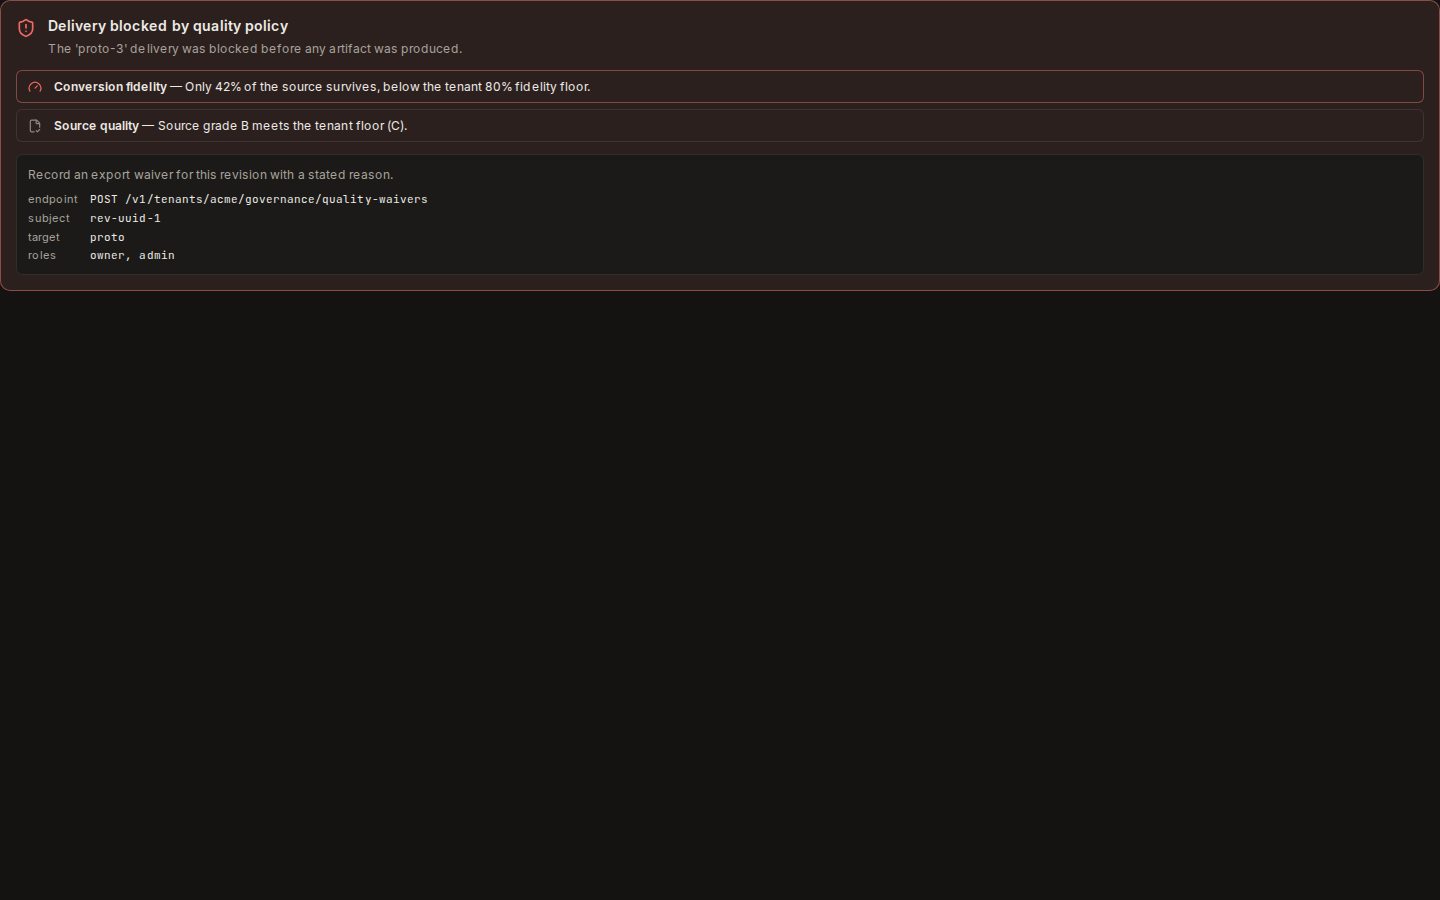The width and height of the screenshot is (1440, 900).
Task: Select the subject value rev-uuid-1
Action: pyautogui.click(x=125, y=218)
